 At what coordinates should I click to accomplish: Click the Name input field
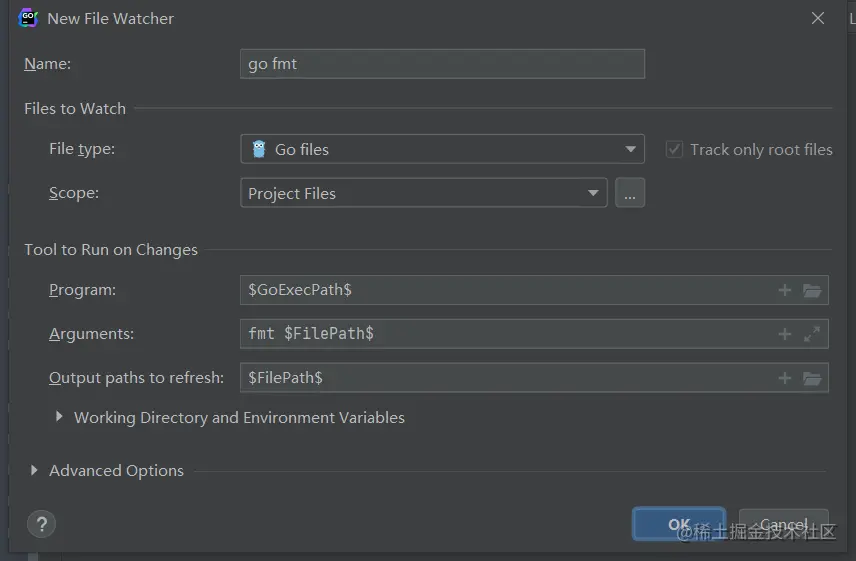(442, 64)
